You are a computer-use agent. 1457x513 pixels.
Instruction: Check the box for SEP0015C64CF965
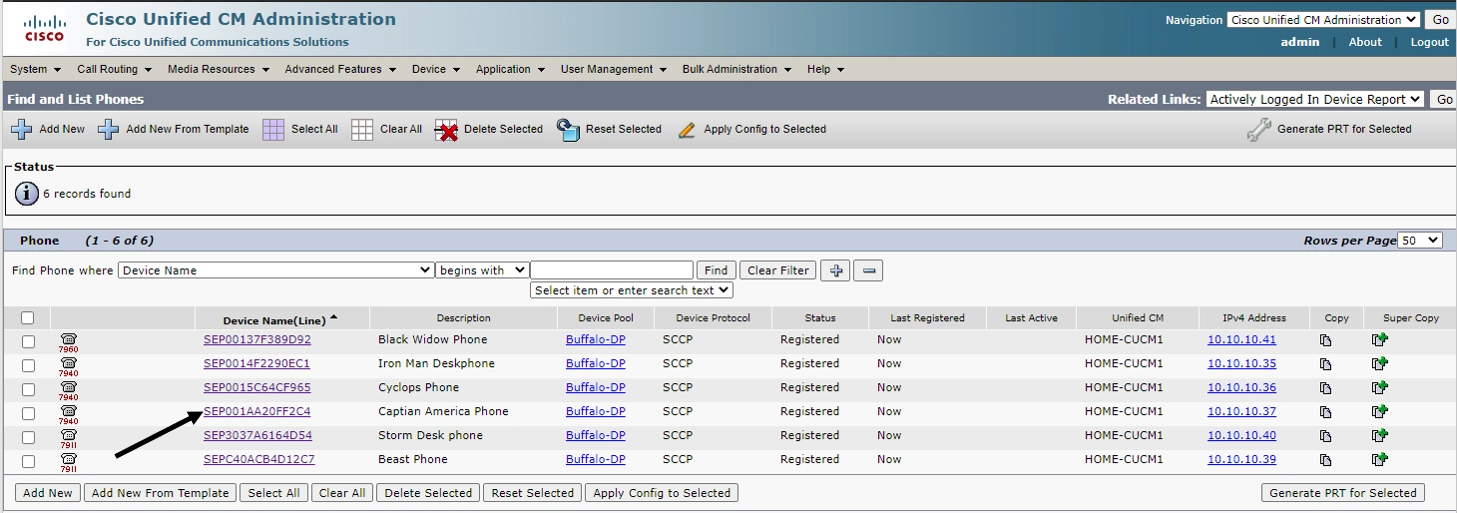click(28, 390)
